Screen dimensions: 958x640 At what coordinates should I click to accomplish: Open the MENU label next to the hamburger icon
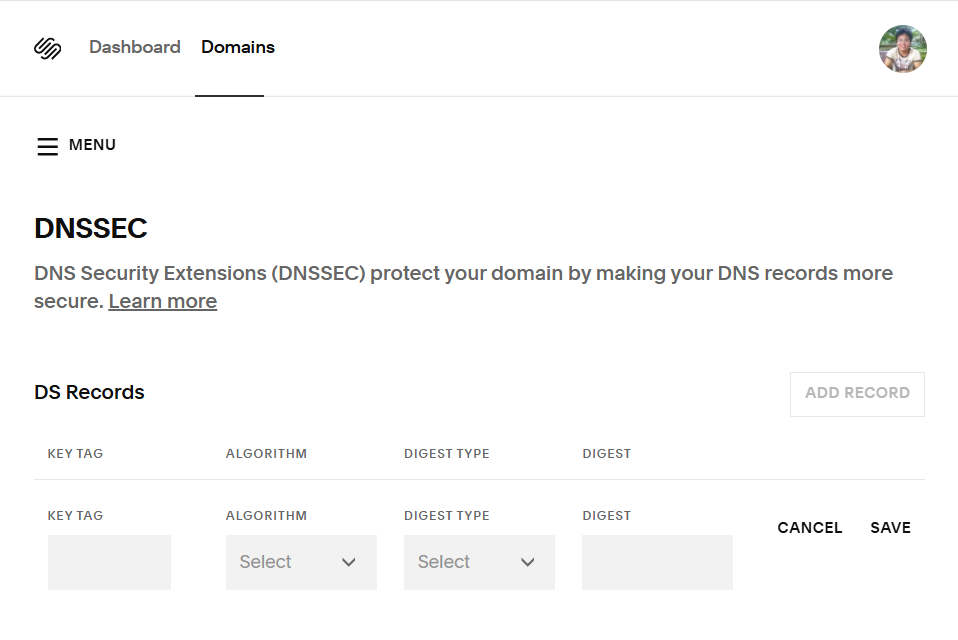(x=92, y=145)
